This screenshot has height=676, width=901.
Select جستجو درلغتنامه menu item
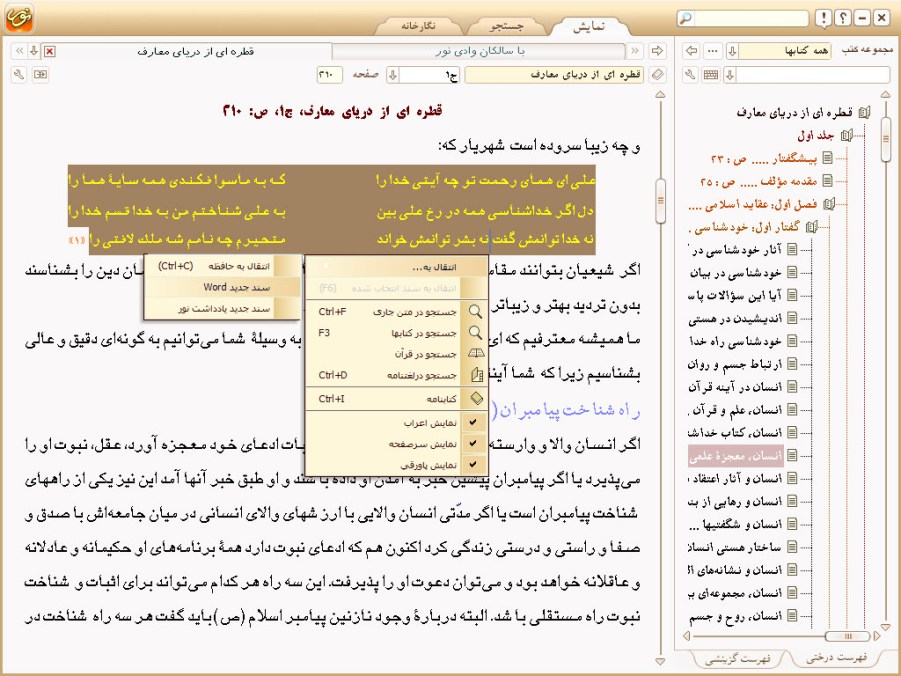click(x=396, y=375)
